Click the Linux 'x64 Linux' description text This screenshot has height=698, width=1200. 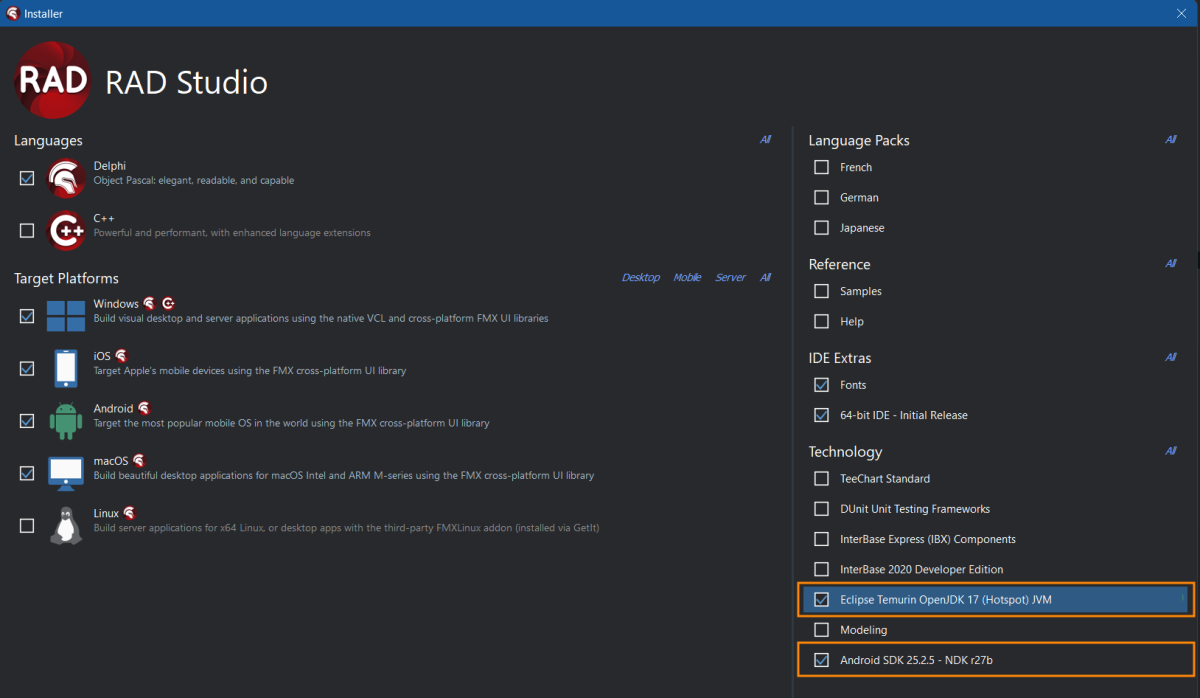346,528
